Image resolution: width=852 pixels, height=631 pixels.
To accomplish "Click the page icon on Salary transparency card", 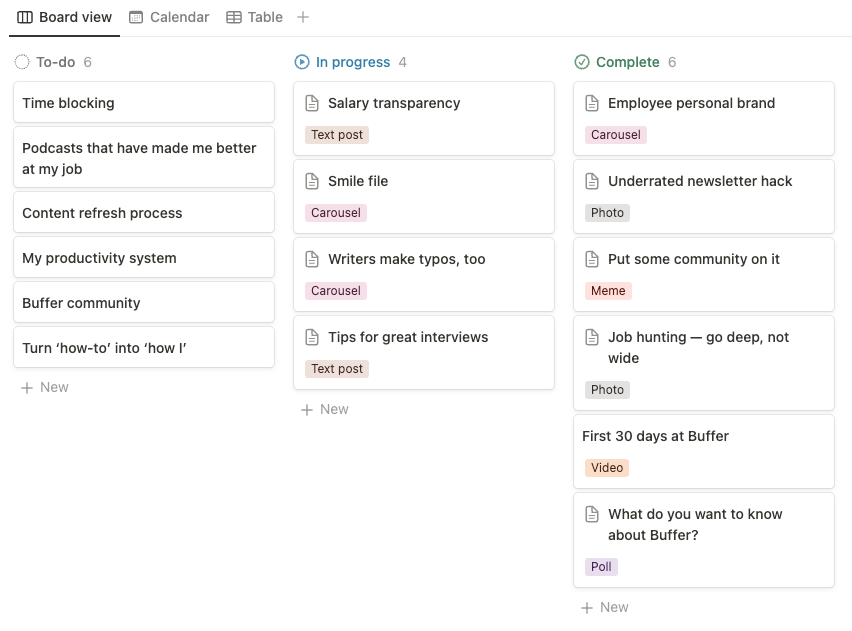I will pos(312,103).
